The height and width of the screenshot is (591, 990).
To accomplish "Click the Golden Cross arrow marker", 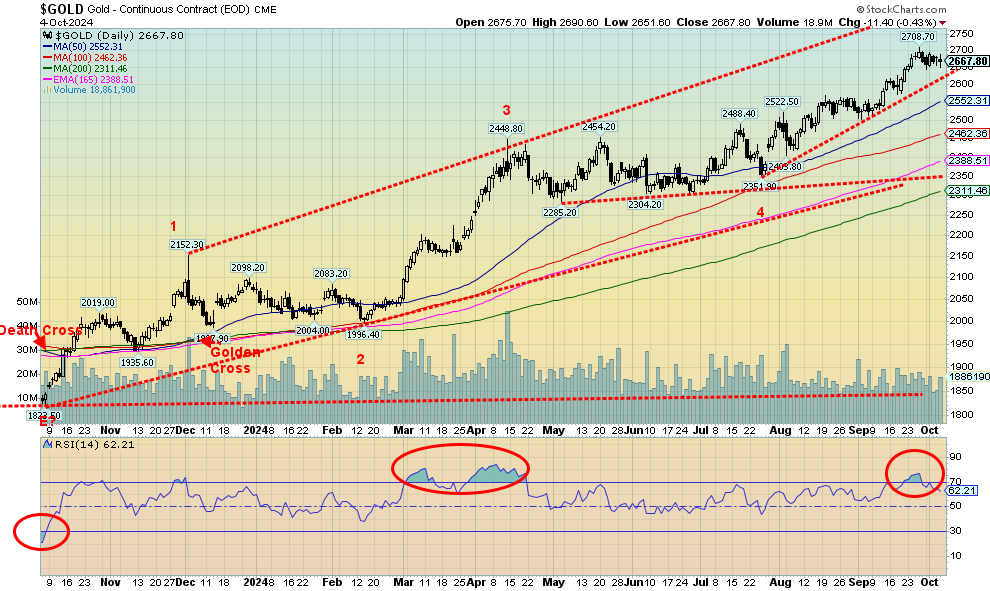I will (x=206, y=341).
